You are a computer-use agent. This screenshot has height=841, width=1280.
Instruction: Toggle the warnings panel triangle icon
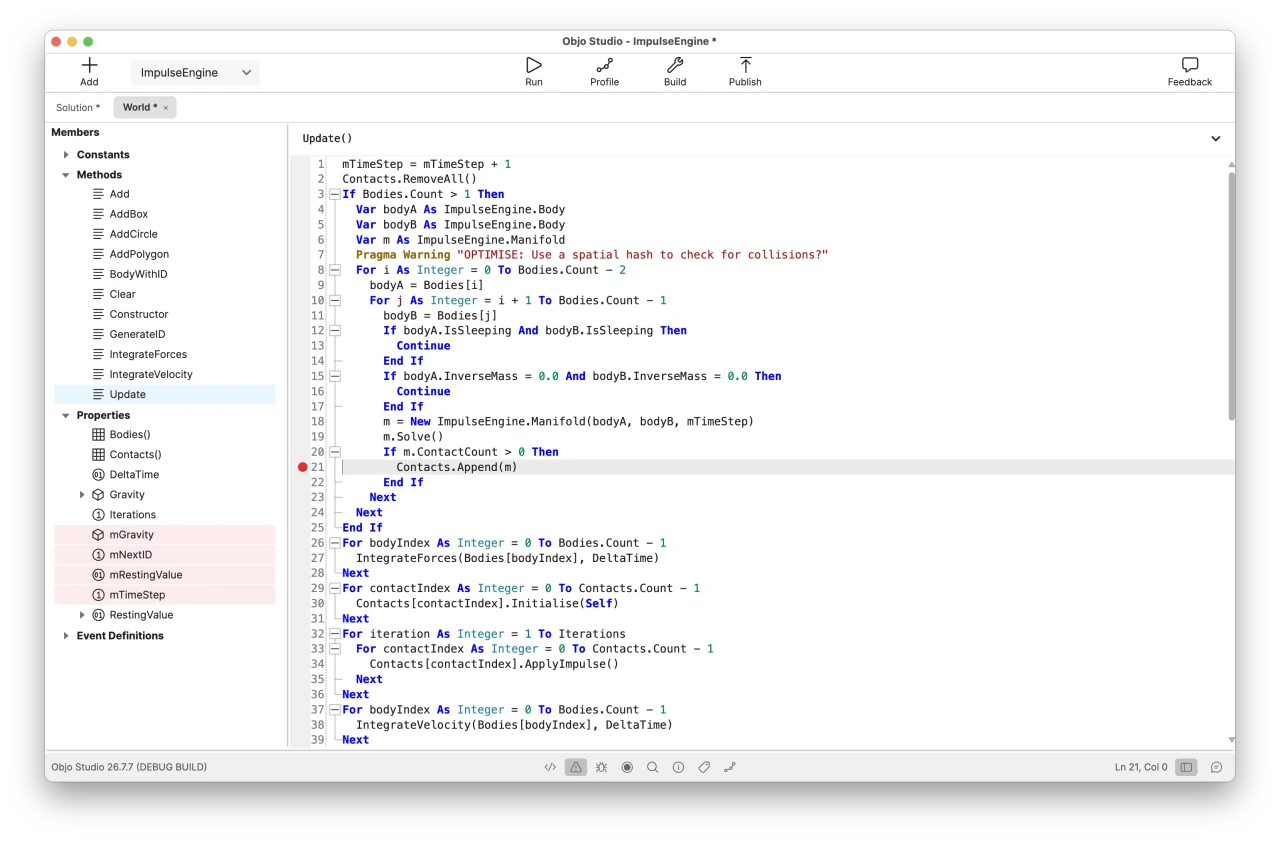576,767
